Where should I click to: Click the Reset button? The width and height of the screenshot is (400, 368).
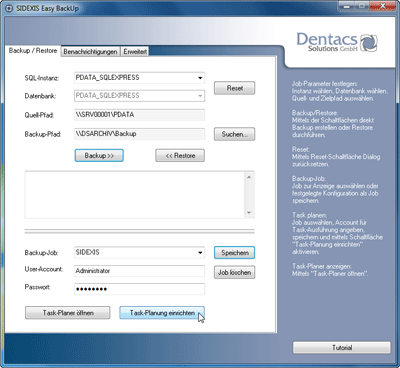pyautogui.click(x=234, y=88)
